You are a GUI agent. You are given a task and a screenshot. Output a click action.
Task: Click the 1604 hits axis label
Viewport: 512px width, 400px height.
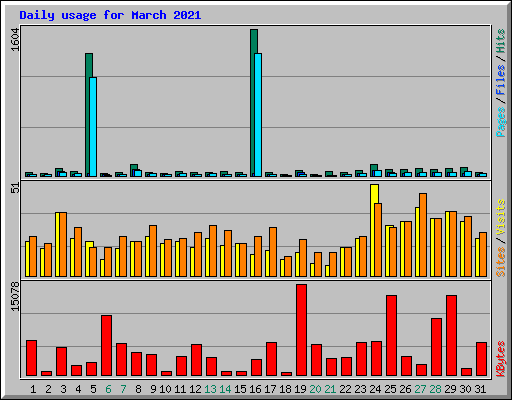click(15, 40)
